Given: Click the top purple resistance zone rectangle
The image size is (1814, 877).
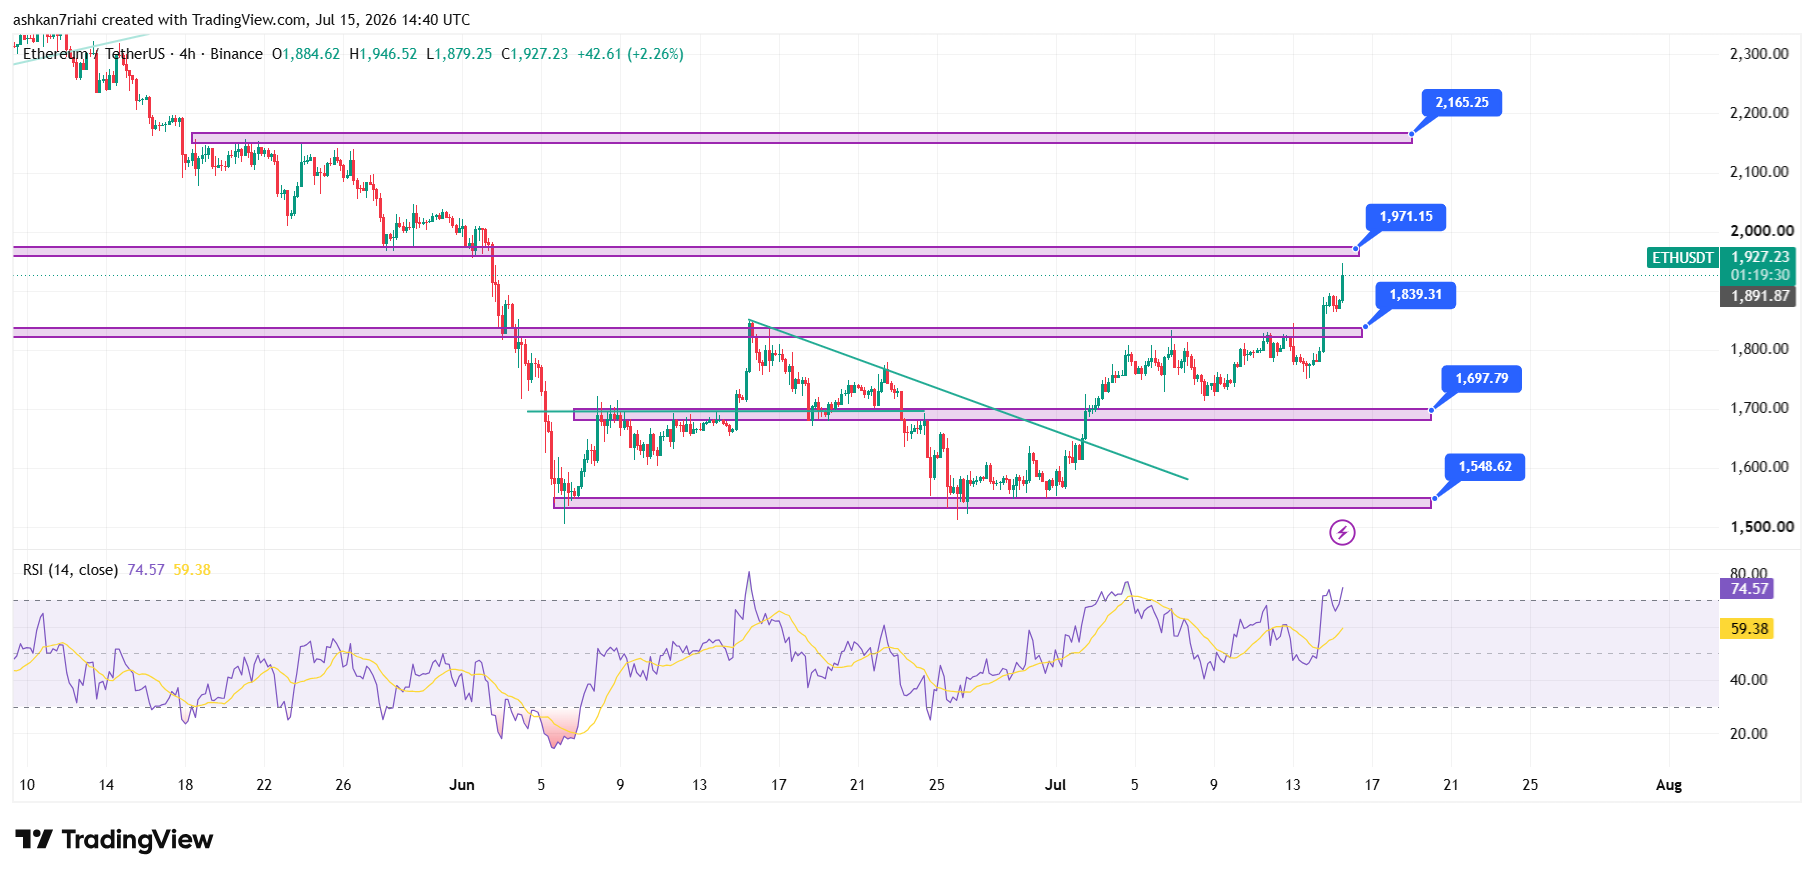Looking at the screenshot, I should point(802,138).
